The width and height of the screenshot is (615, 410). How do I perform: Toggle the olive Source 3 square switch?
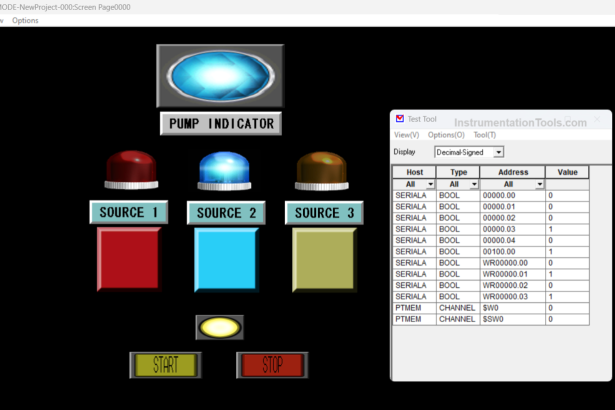tap(324, 260)
